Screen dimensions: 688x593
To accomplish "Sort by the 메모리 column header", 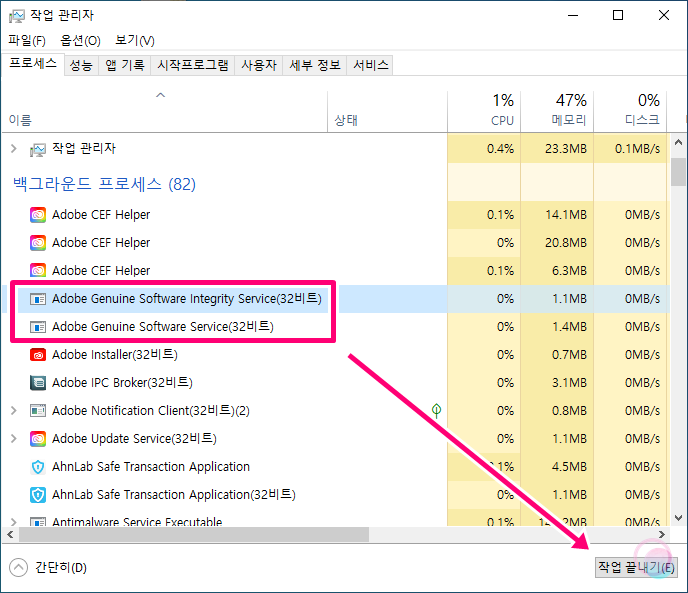I will pos(557,111).
